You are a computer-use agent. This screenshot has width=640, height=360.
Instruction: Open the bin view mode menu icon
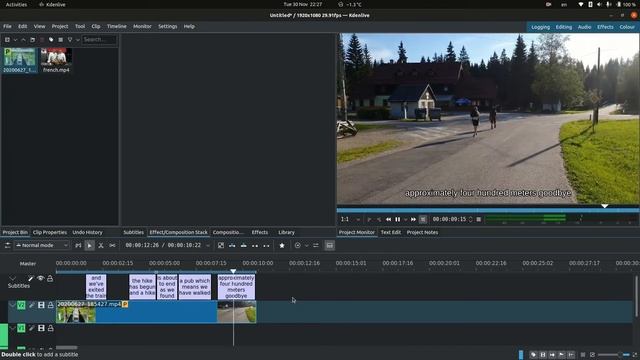tap(60, 40)
